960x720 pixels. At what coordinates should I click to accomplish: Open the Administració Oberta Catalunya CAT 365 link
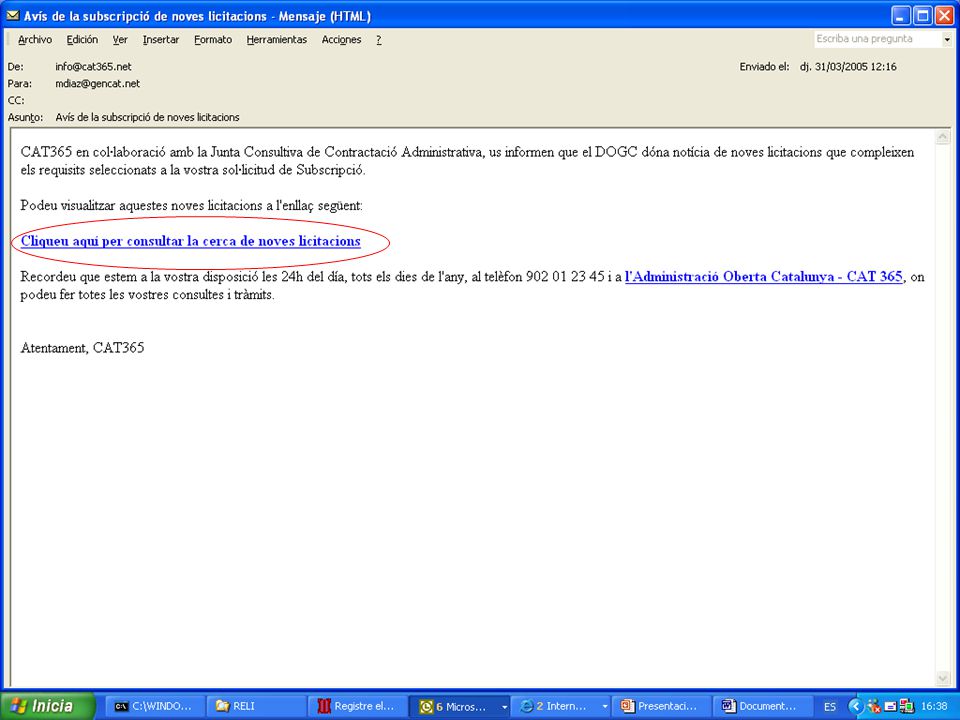763,277
